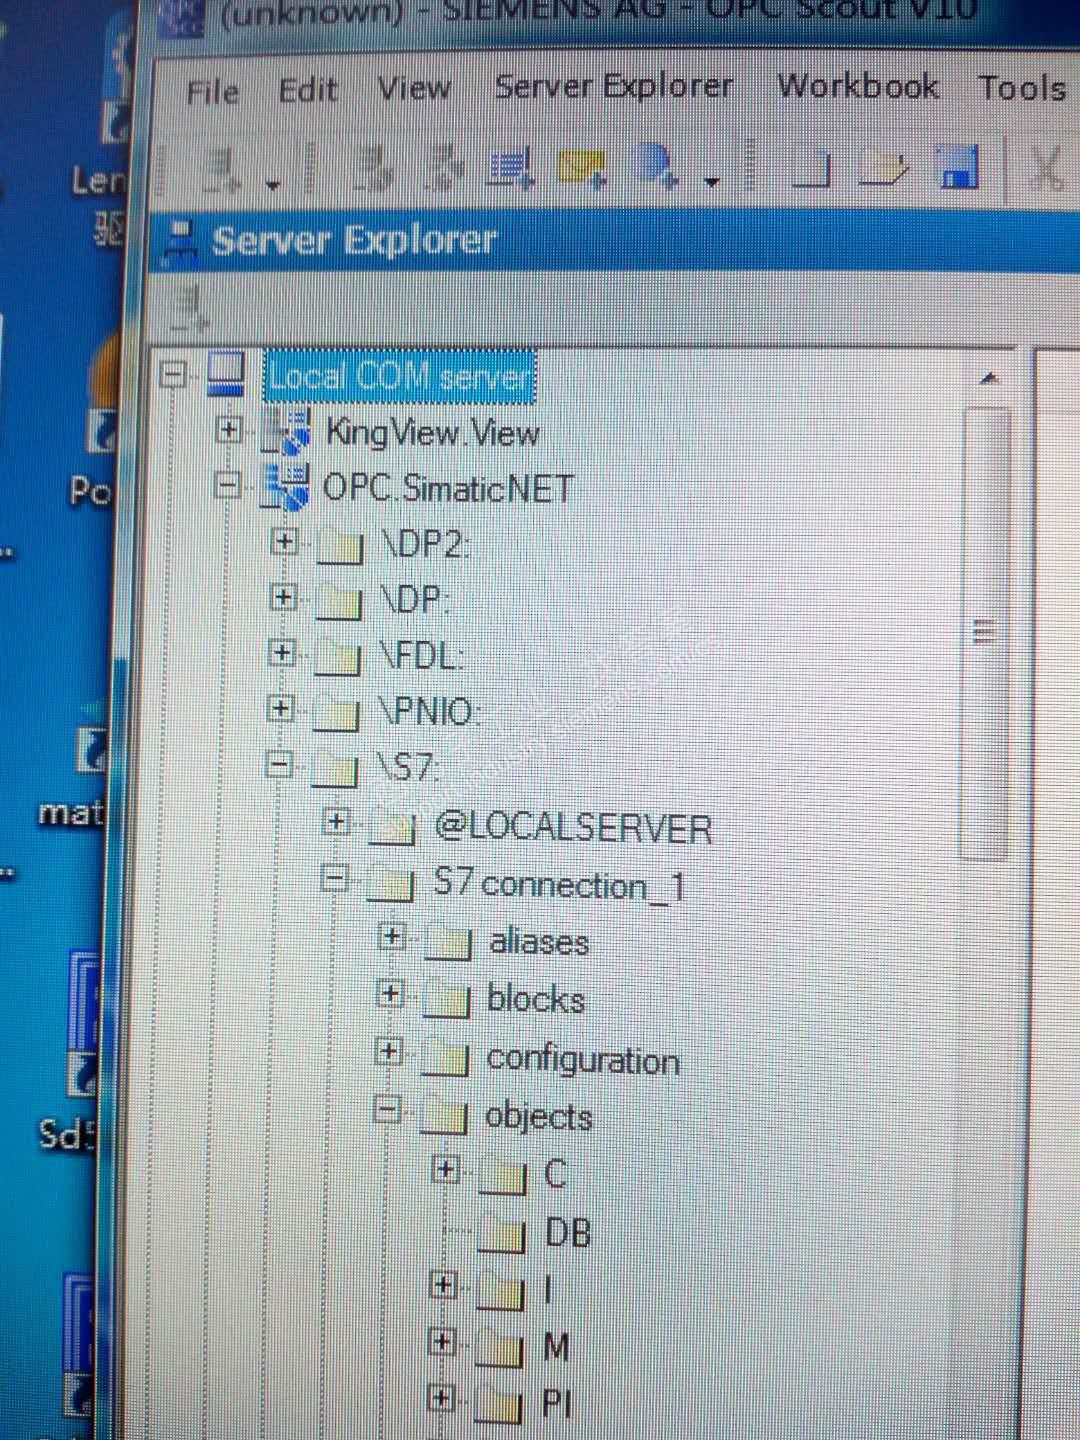Click the blue page-with-plus toolbar icon
This screenshot has width=1080, height=1440.
click(658, 166)
